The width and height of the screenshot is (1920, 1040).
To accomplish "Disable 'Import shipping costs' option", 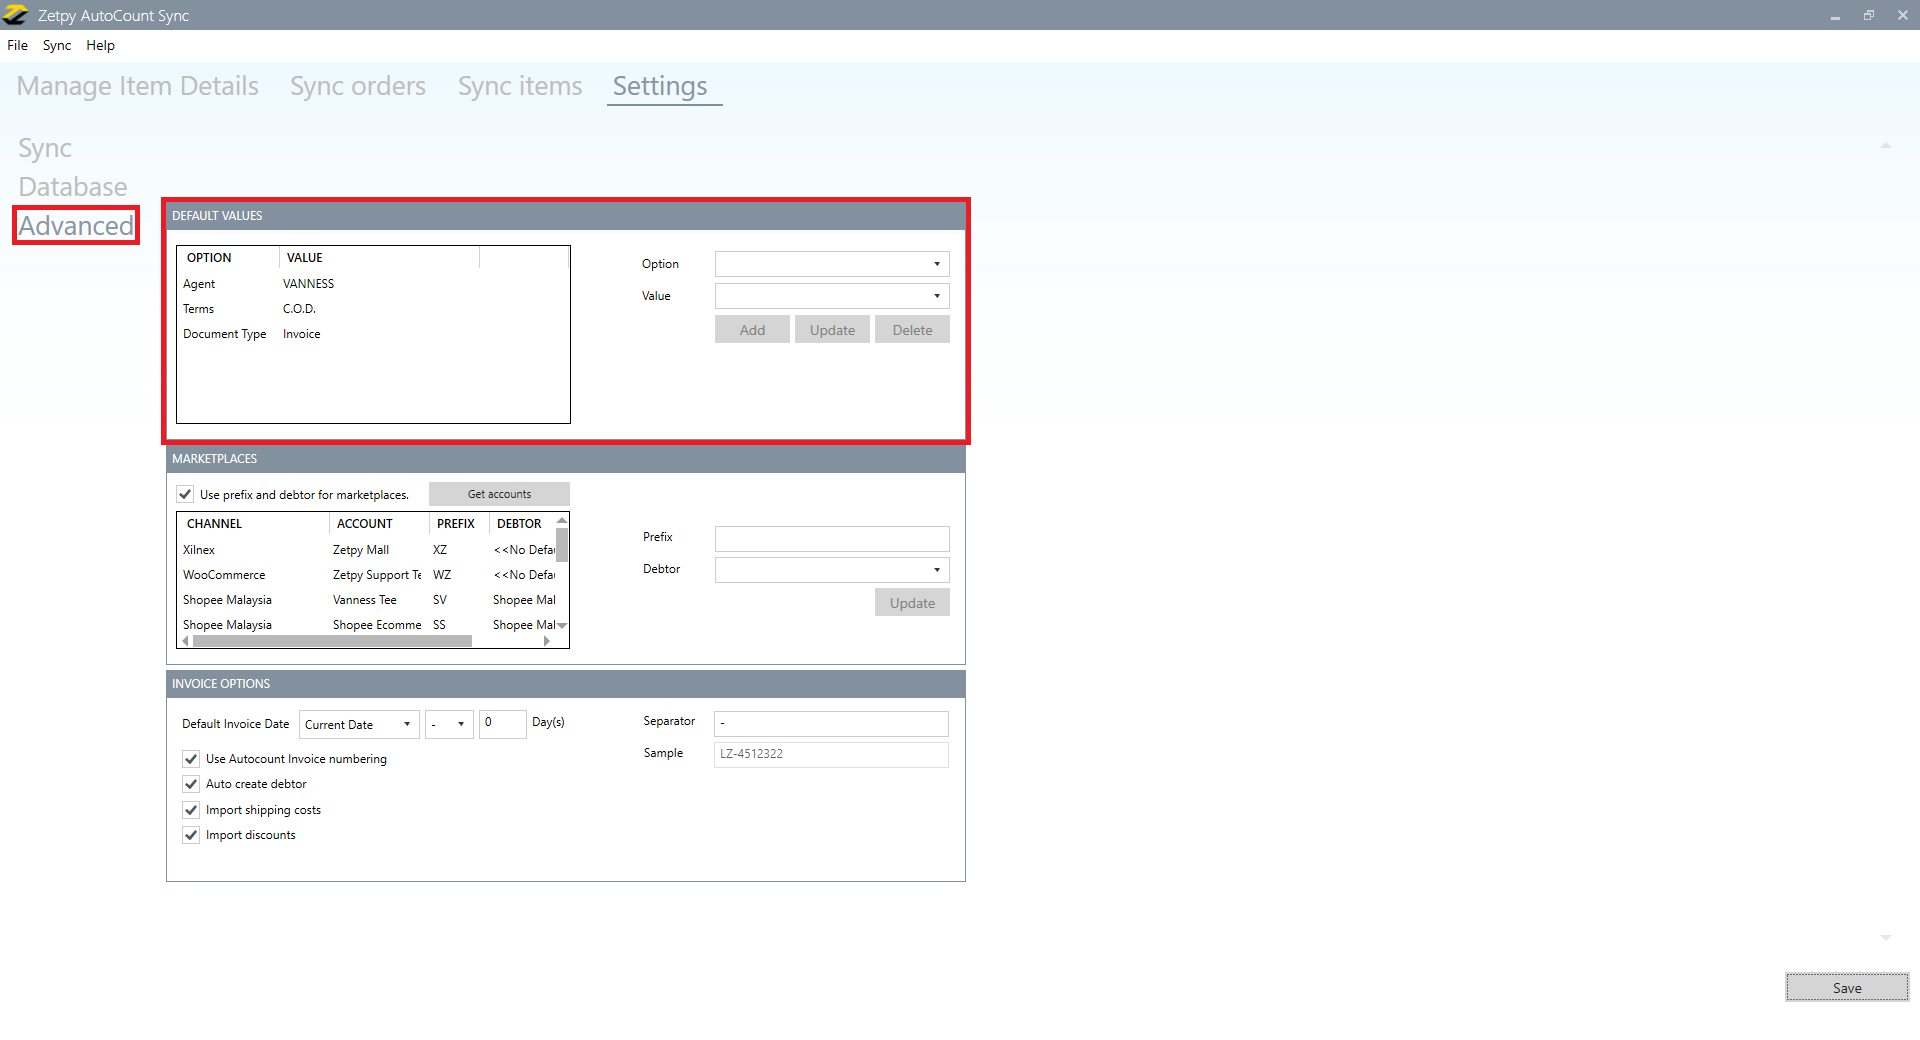I will click(191, 810).
